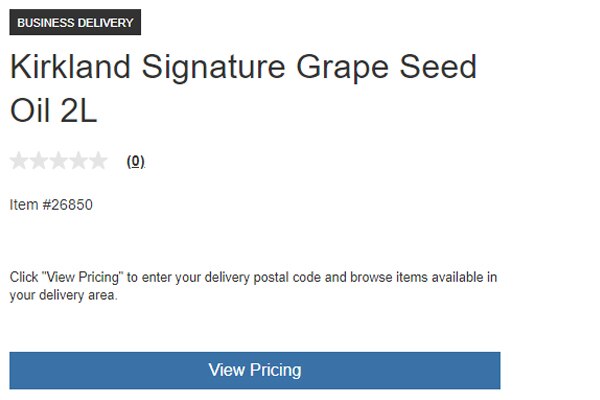
Task: Select the fifth rating star
Action: (x=98, y=161)
